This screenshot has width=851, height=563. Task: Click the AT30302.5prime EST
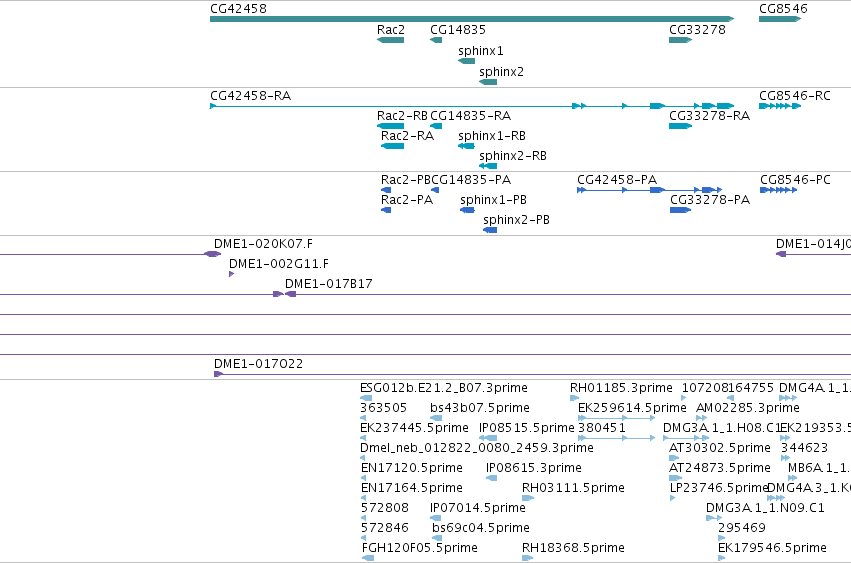point(674,458)
